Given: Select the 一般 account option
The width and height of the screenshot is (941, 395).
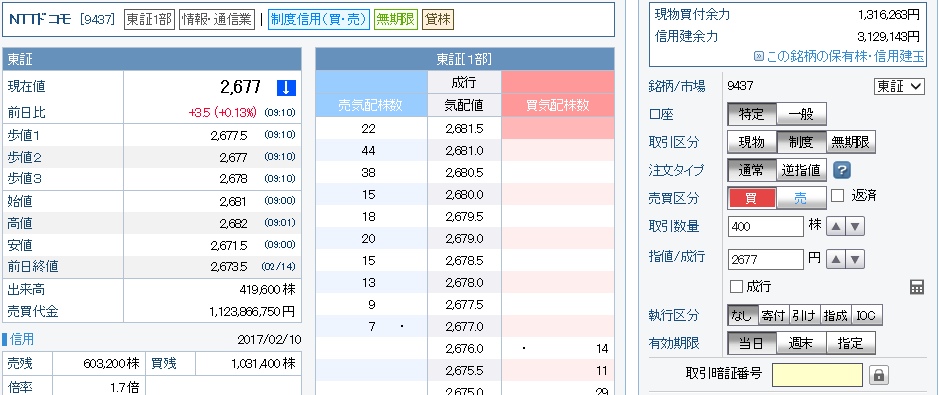Looking at the screenshot, I should (x=801, y=114).
